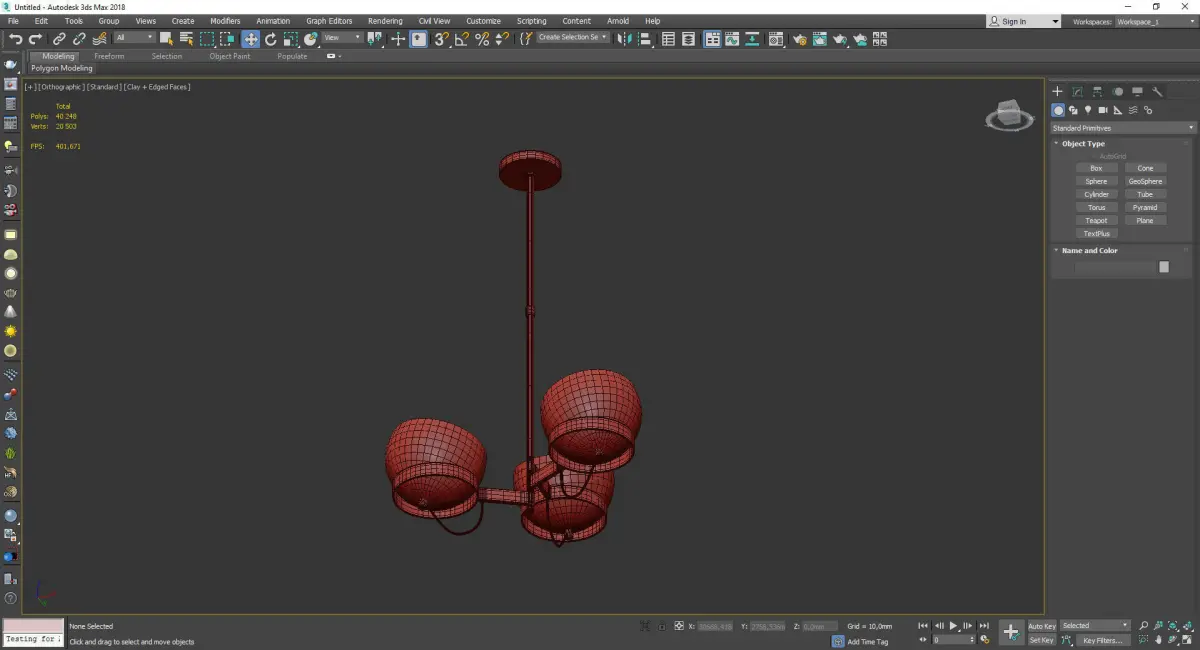Image resolution: width=1200 pixels, height=650 pixels.
Task: Click the Undo arrow icon
Action: [15, 39]
